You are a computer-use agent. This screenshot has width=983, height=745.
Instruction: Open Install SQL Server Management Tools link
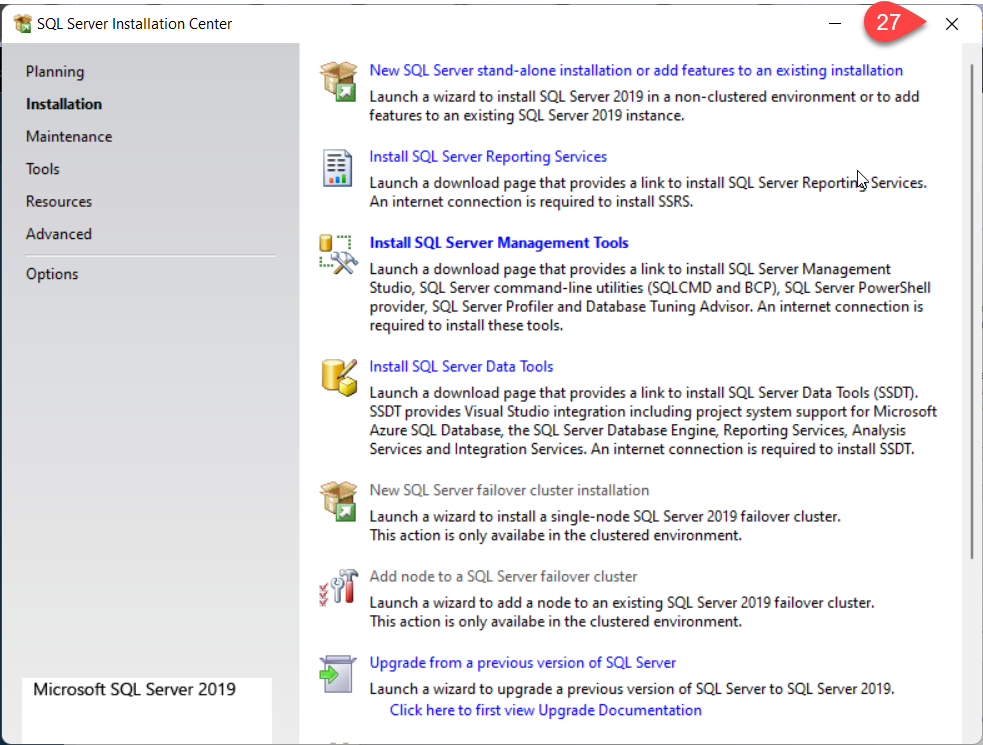498,243
